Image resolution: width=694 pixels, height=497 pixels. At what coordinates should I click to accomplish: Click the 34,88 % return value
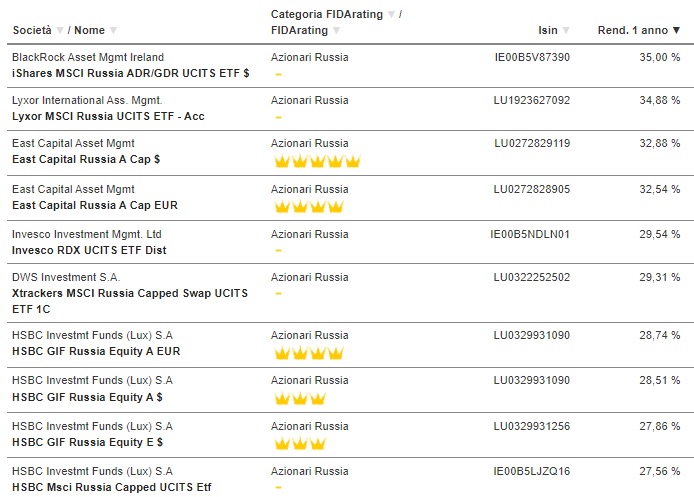(x=659, y=100)
